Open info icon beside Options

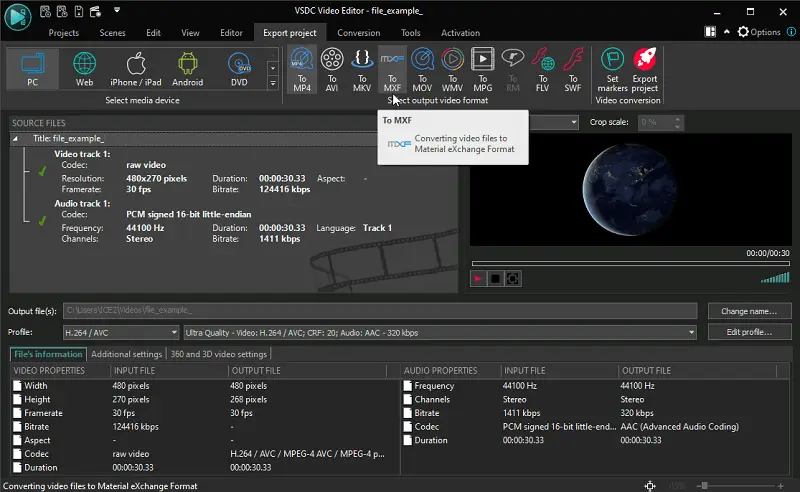coord(791,32)
